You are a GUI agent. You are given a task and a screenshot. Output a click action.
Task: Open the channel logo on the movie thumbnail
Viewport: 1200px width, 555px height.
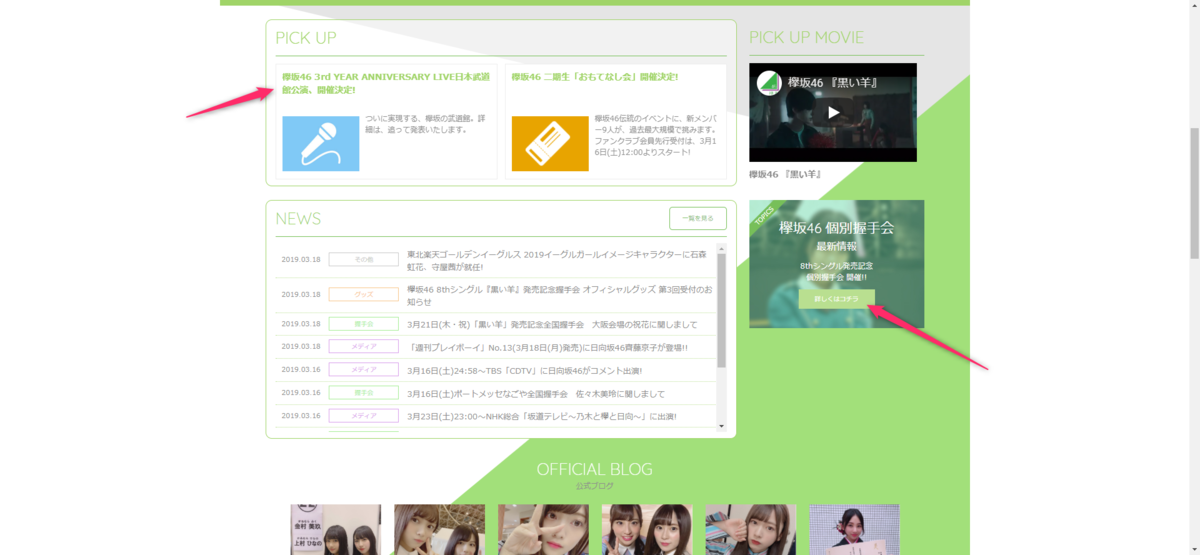[769, 83]
